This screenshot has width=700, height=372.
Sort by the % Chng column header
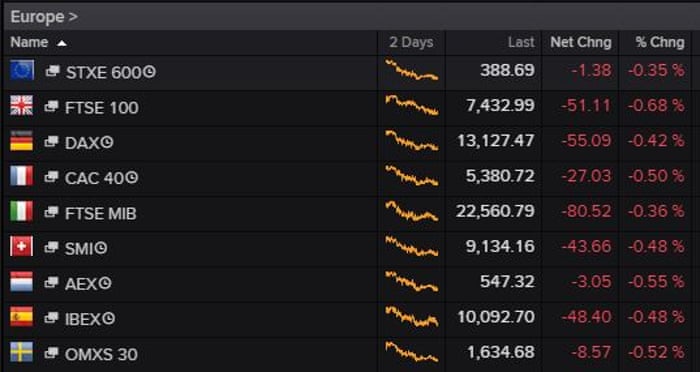click(660, 42)
